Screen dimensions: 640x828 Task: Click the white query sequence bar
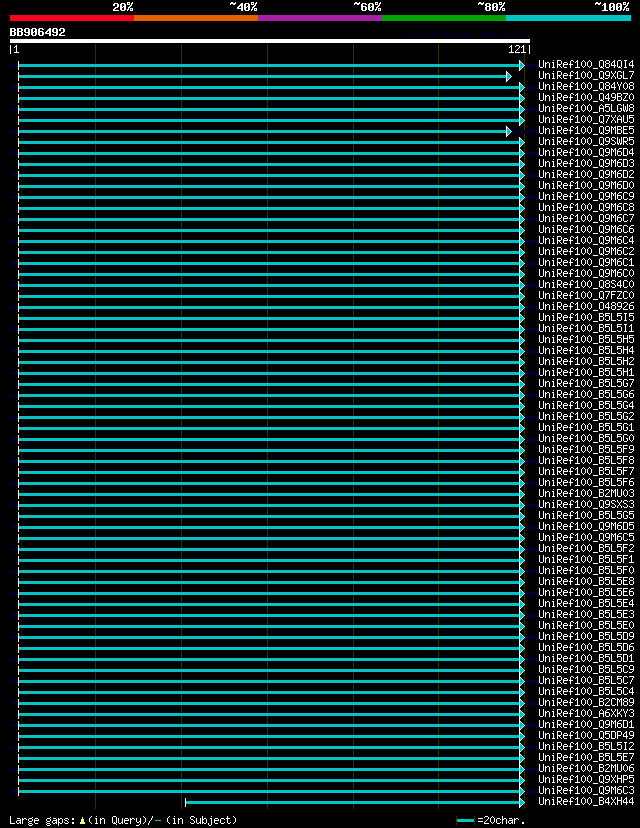pos(270,41)
